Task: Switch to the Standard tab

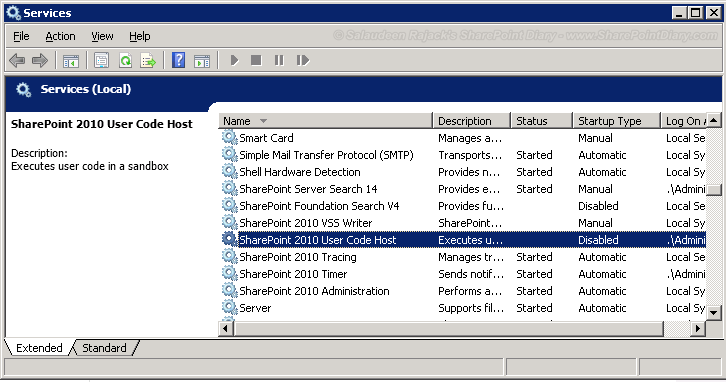Action: click(104, 348)
